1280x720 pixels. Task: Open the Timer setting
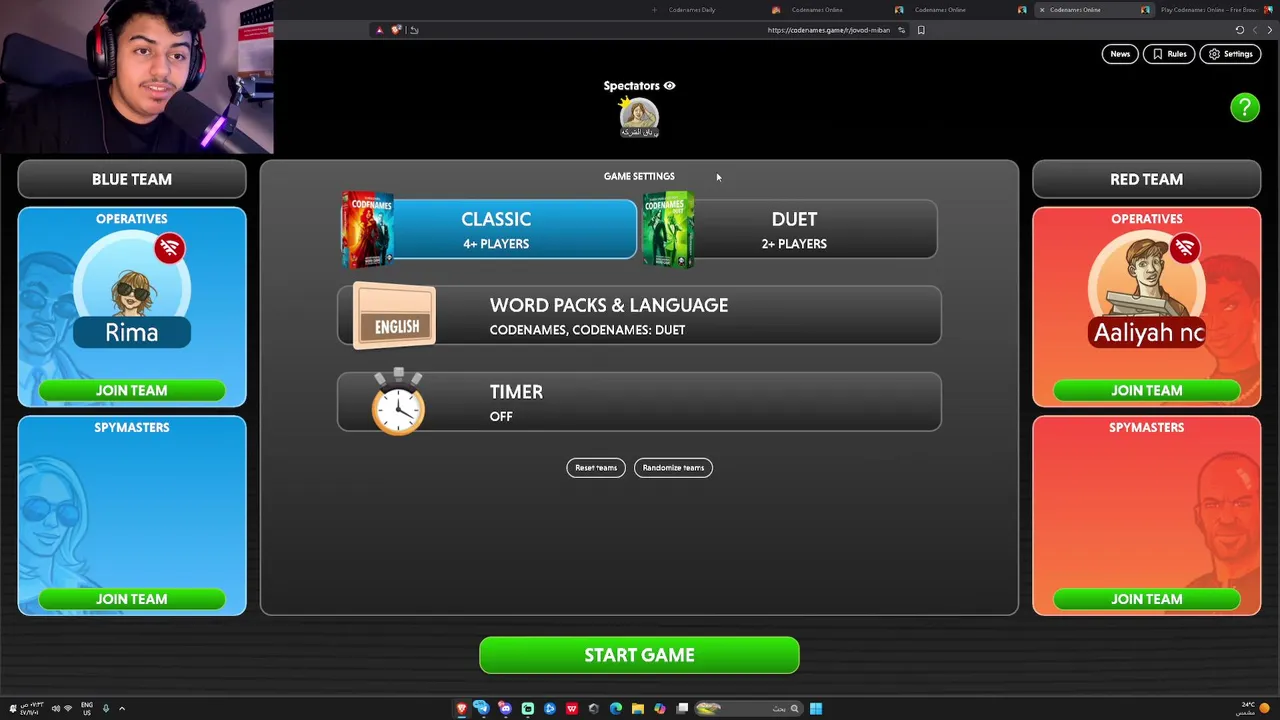tap(639, 402)
